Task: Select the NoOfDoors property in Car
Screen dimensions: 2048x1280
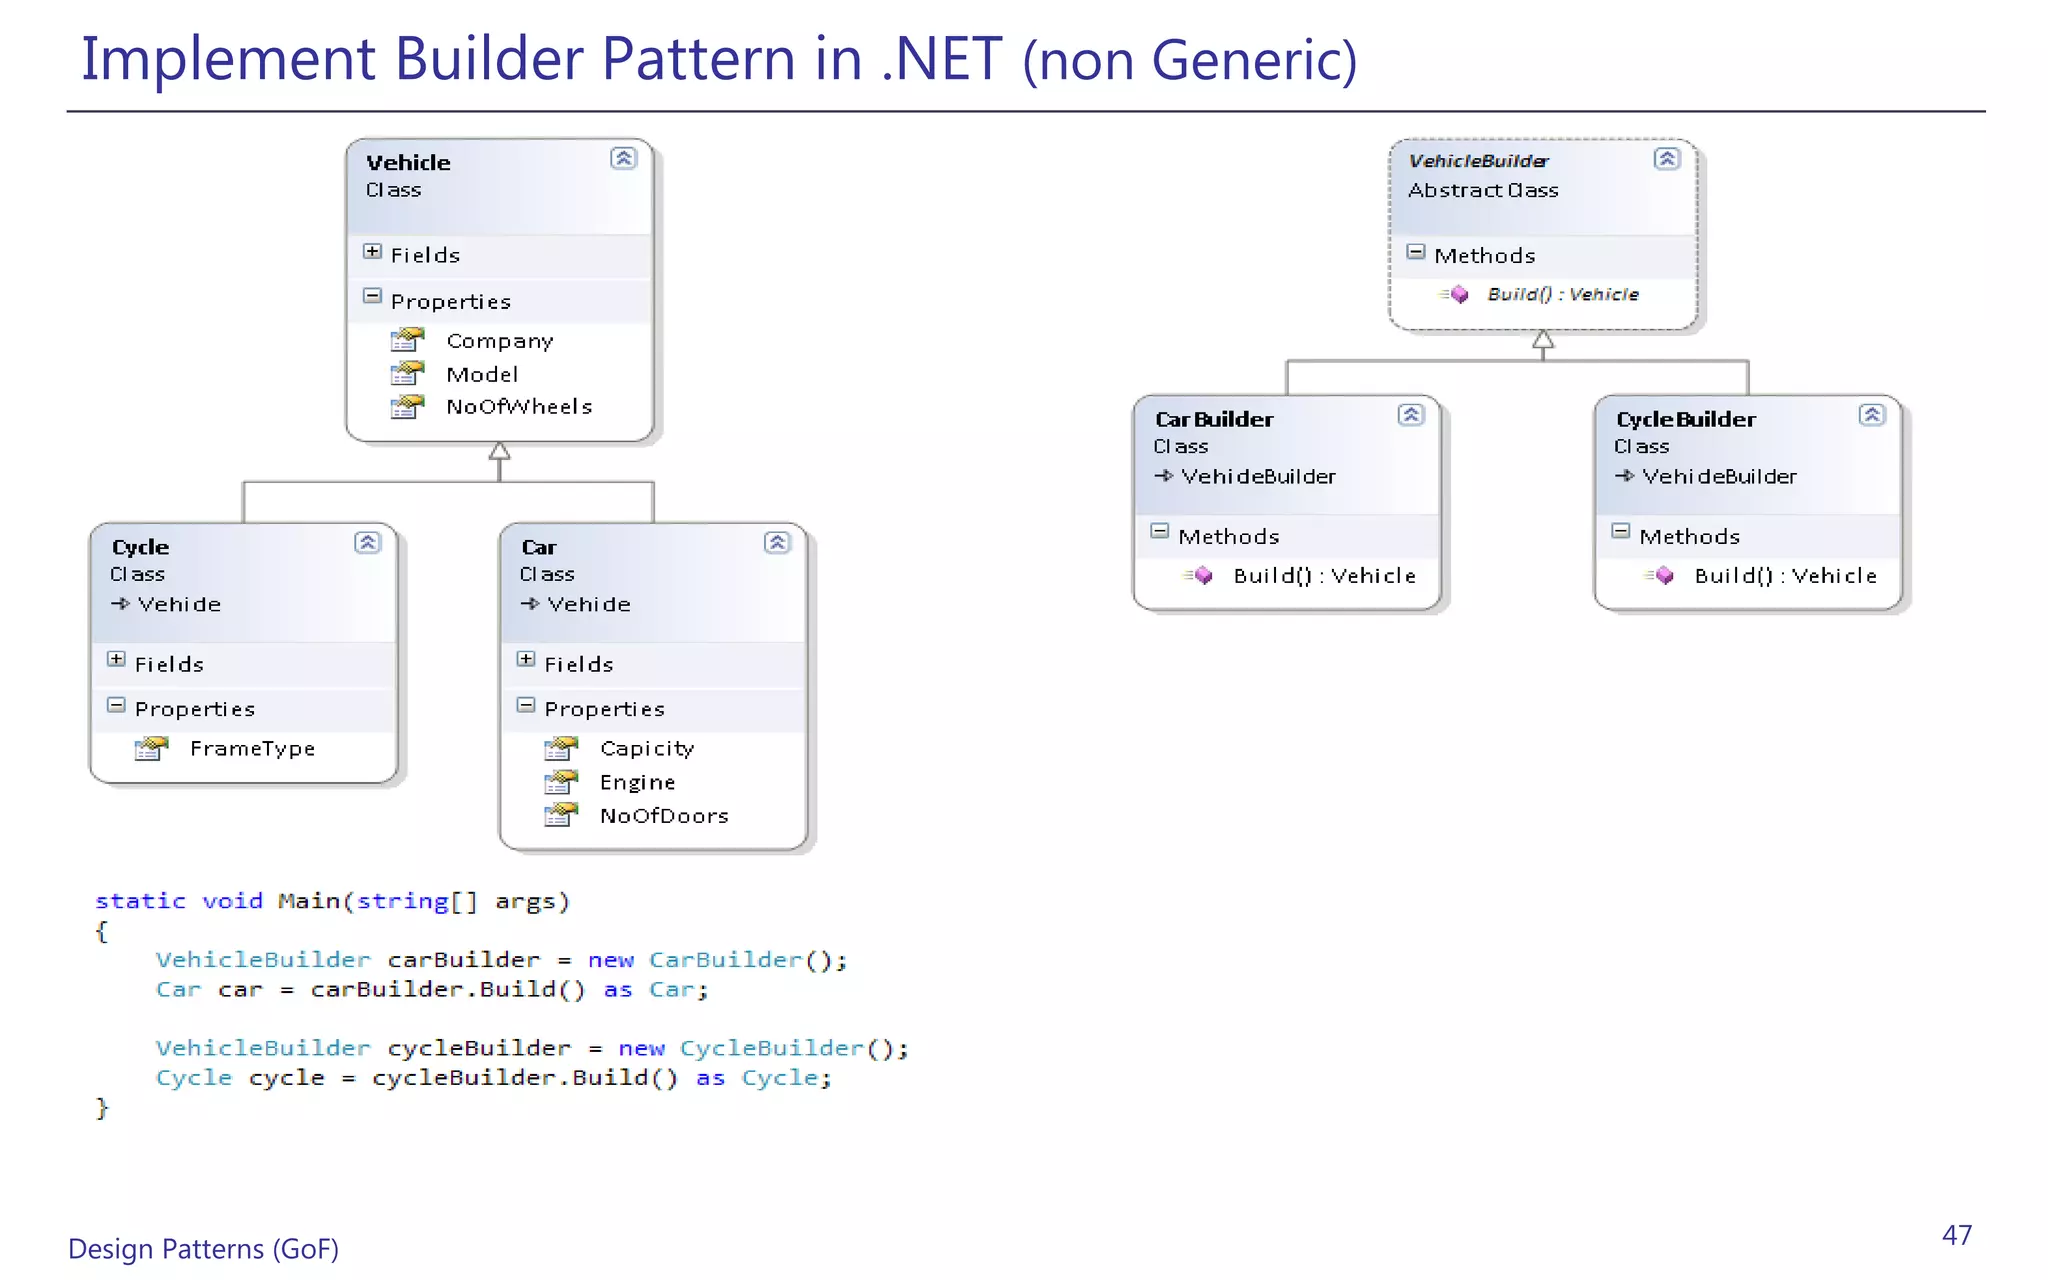Action: (x=663, y=816)
